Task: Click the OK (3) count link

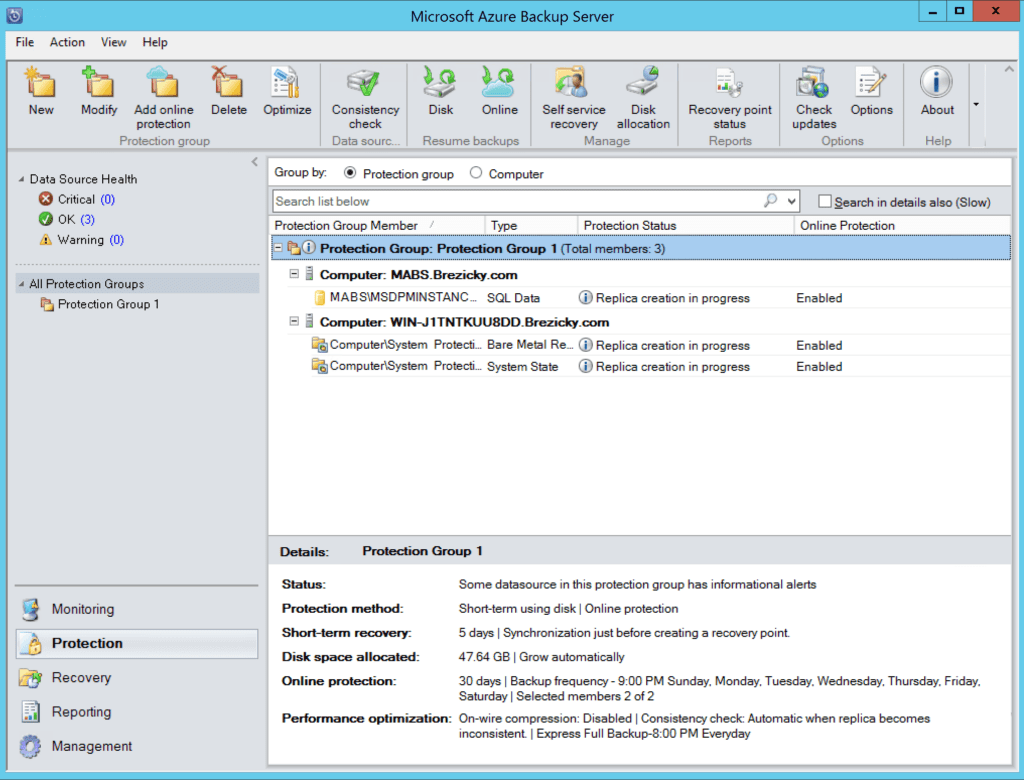Action: (88, 219)
